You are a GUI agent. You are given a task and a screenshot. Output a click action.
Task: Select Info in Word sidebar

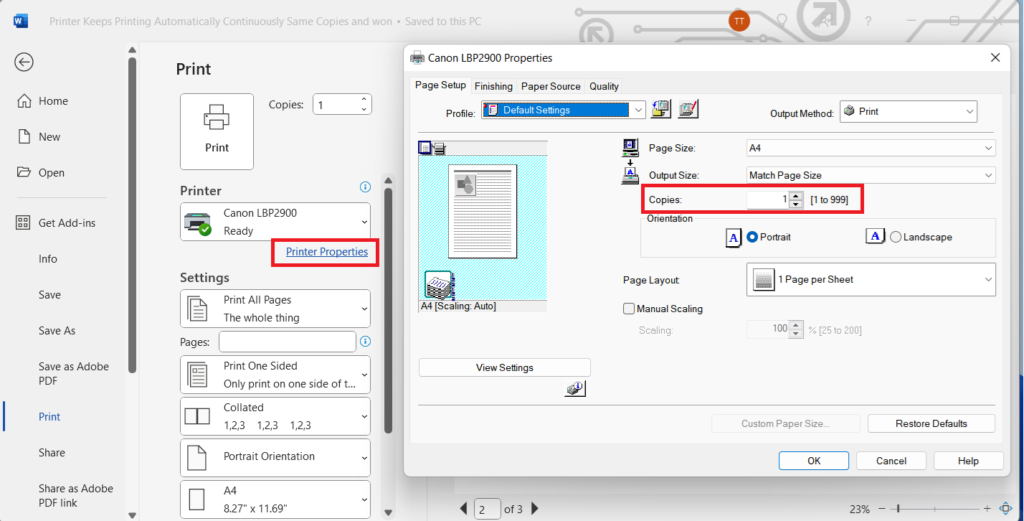tap(48, 259)
